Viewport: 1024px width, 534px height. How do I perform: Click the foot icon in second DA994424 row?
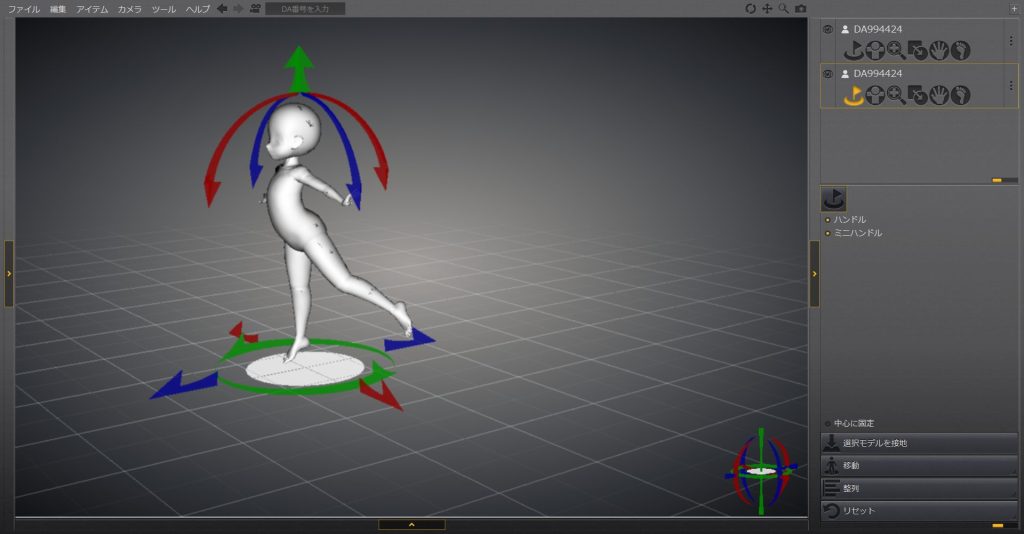[x=960, y=95]
